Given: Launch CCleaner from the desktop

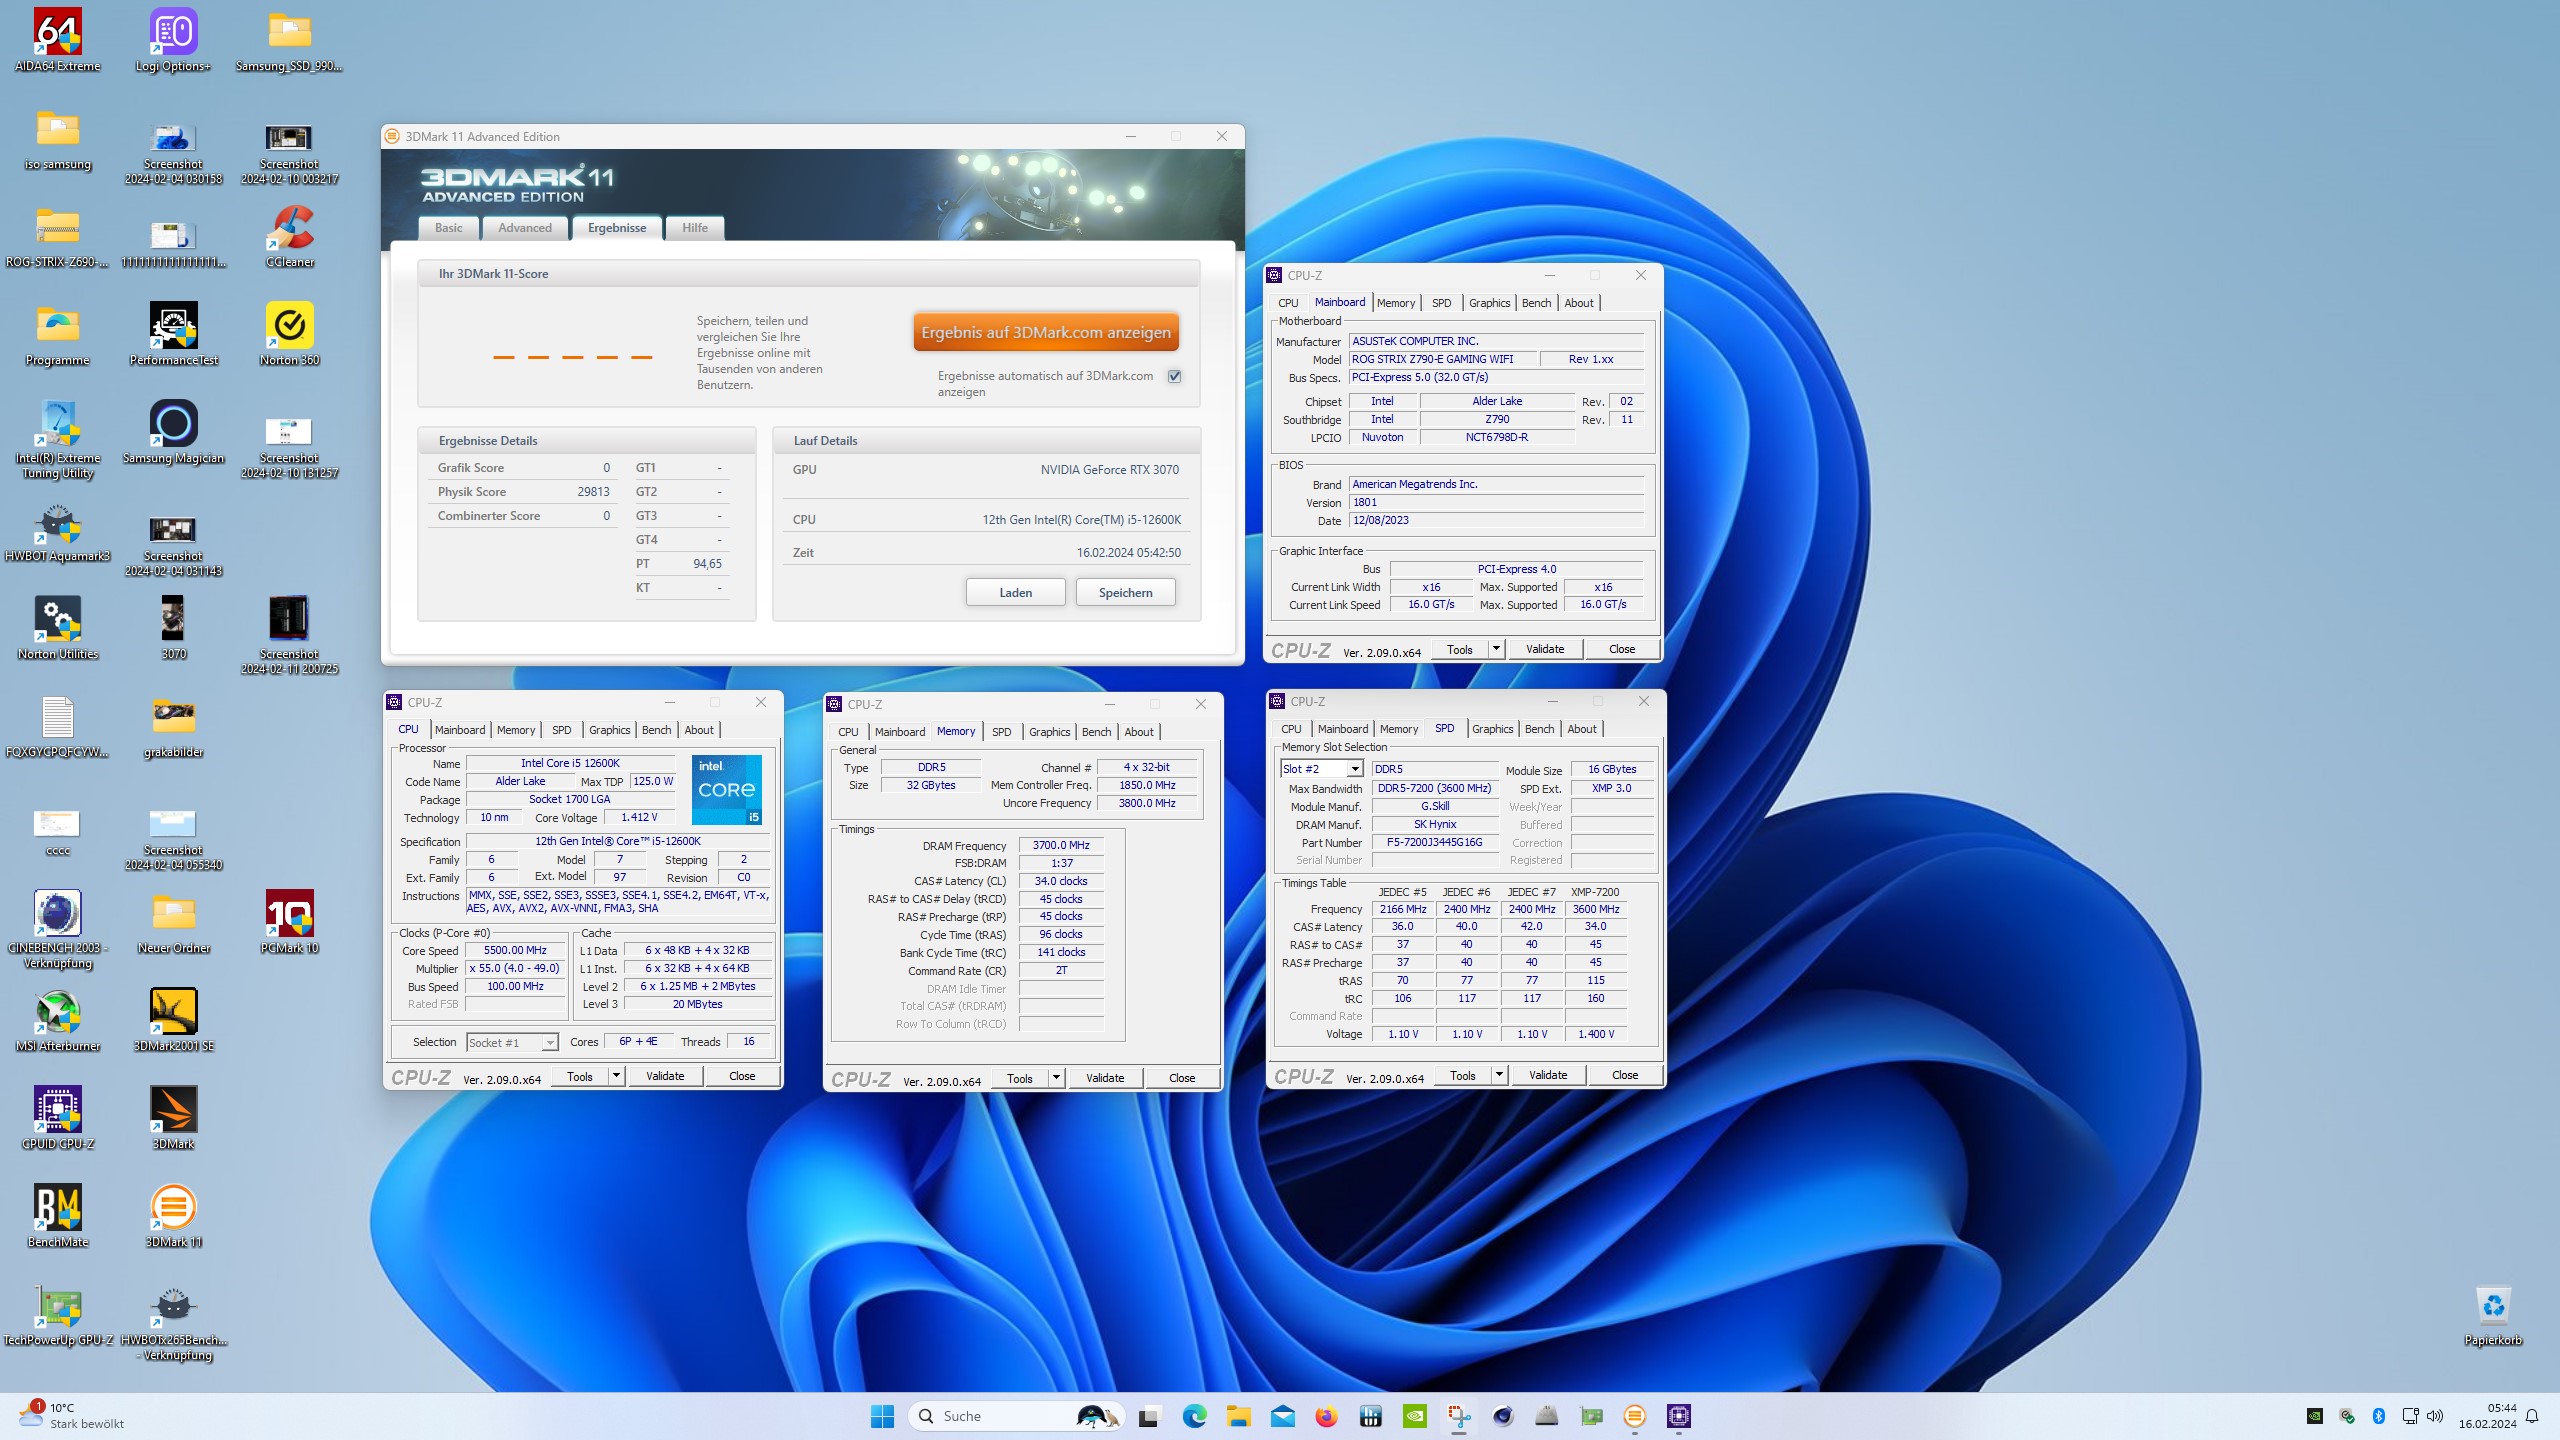Looking at the screenshot, I should (x=290, y=237).
